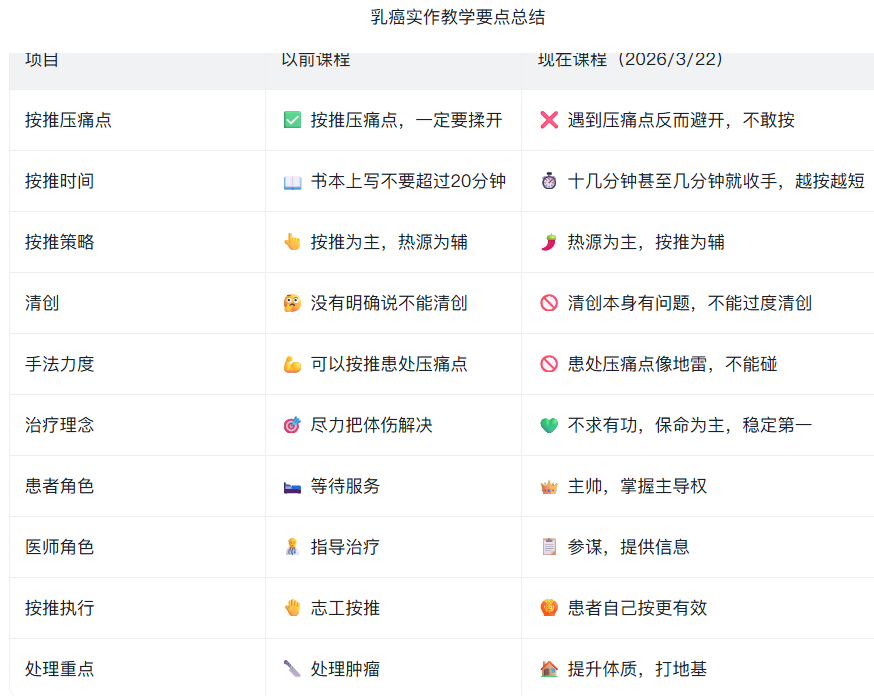Click the crown icon beside 主帅，掌握主导权
Screen dimensions: 874x696
point(549,486)
